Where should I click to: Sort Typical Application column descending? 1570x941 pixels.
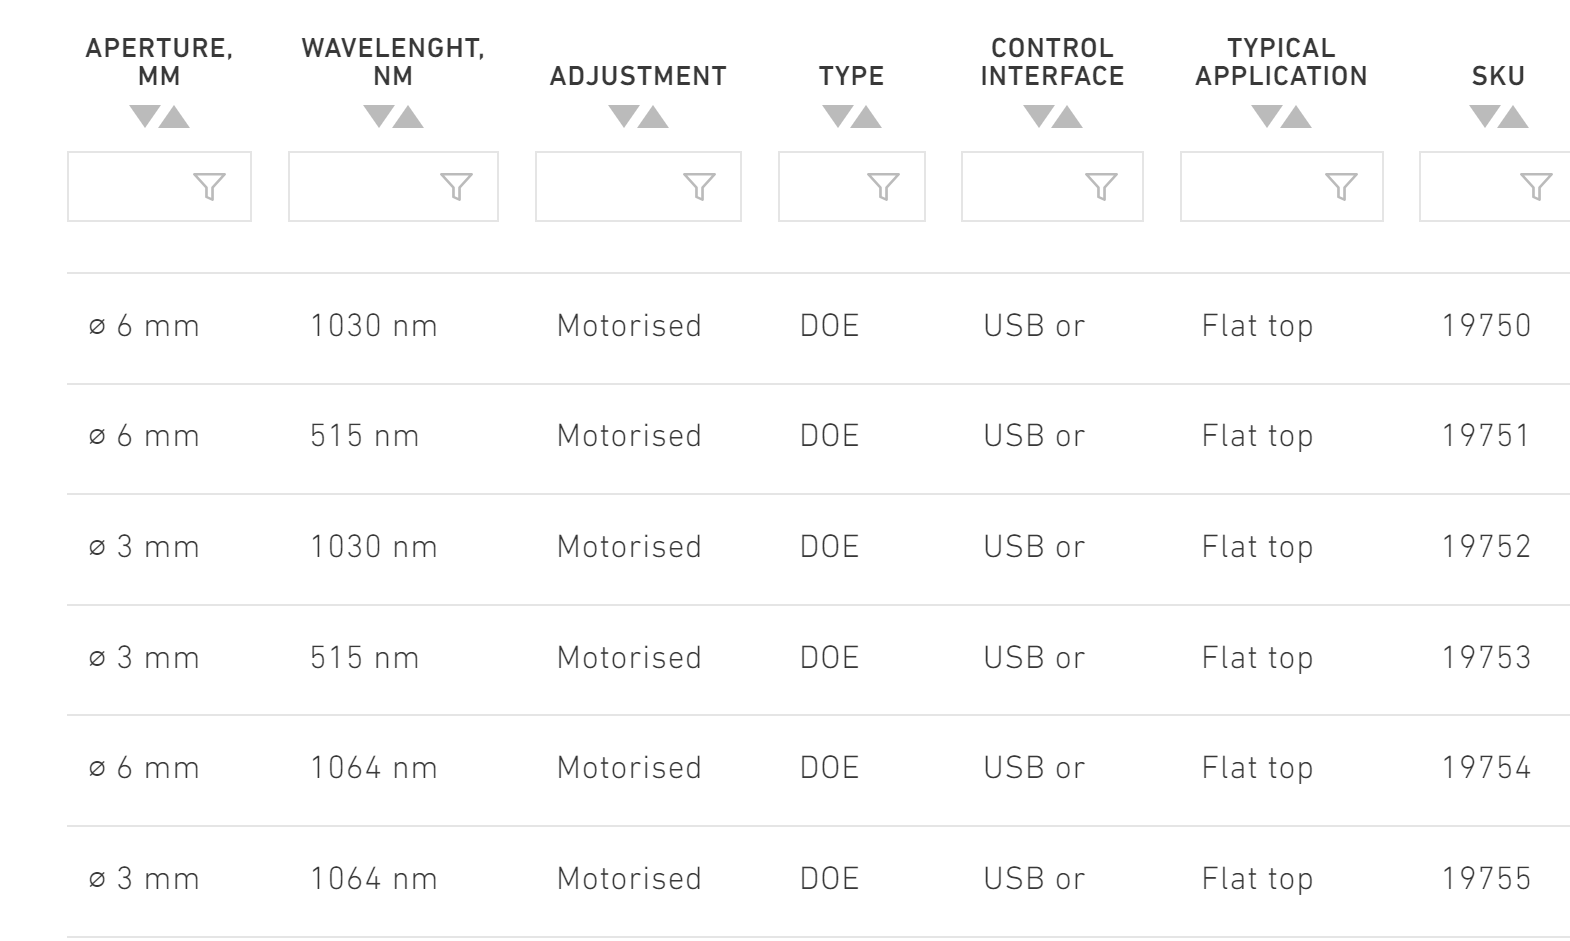(1267, 118)
